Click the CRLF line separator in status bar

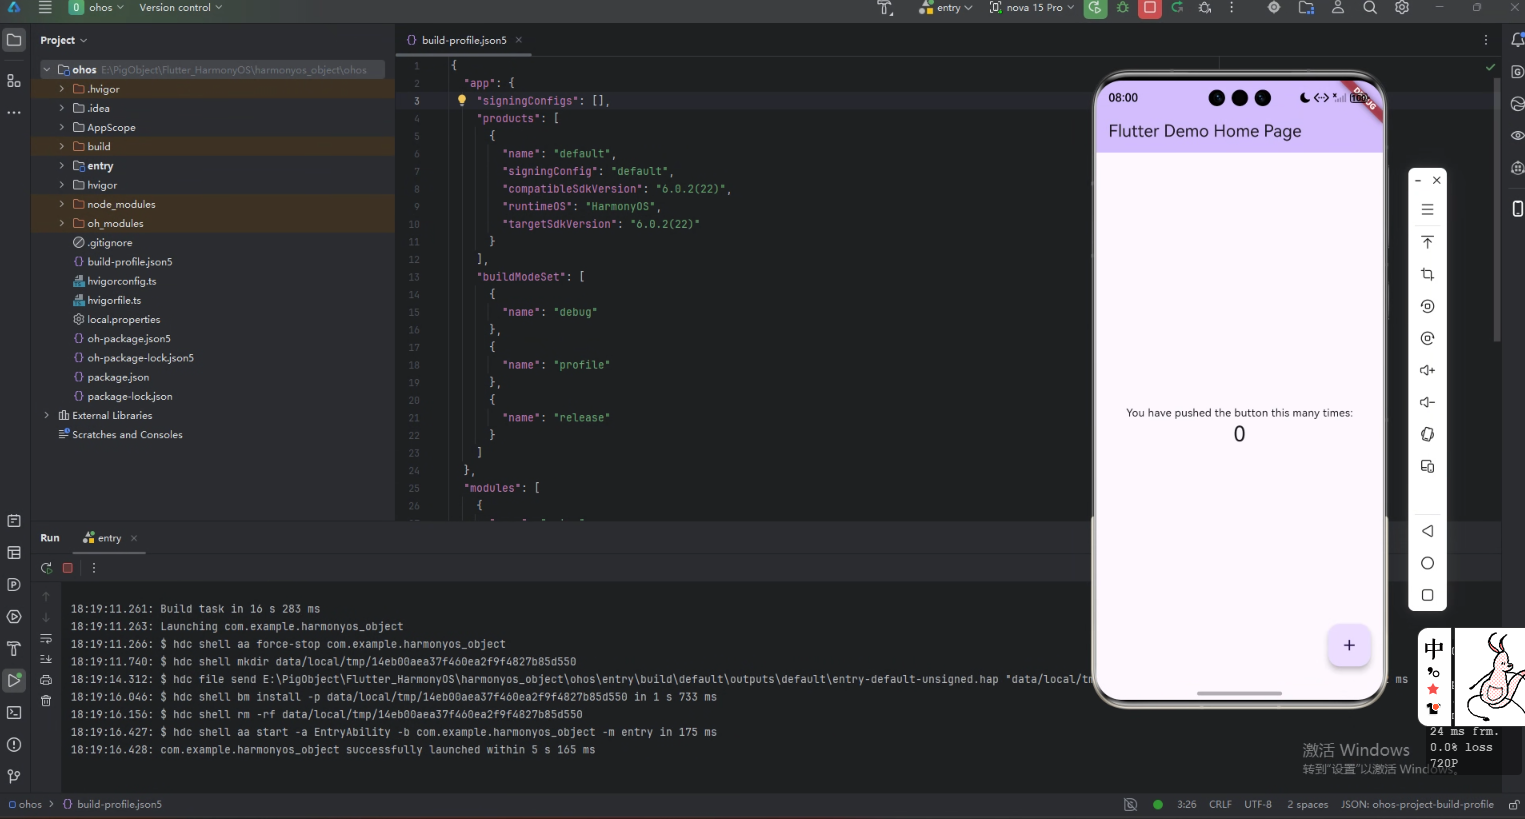point(1220,804)
